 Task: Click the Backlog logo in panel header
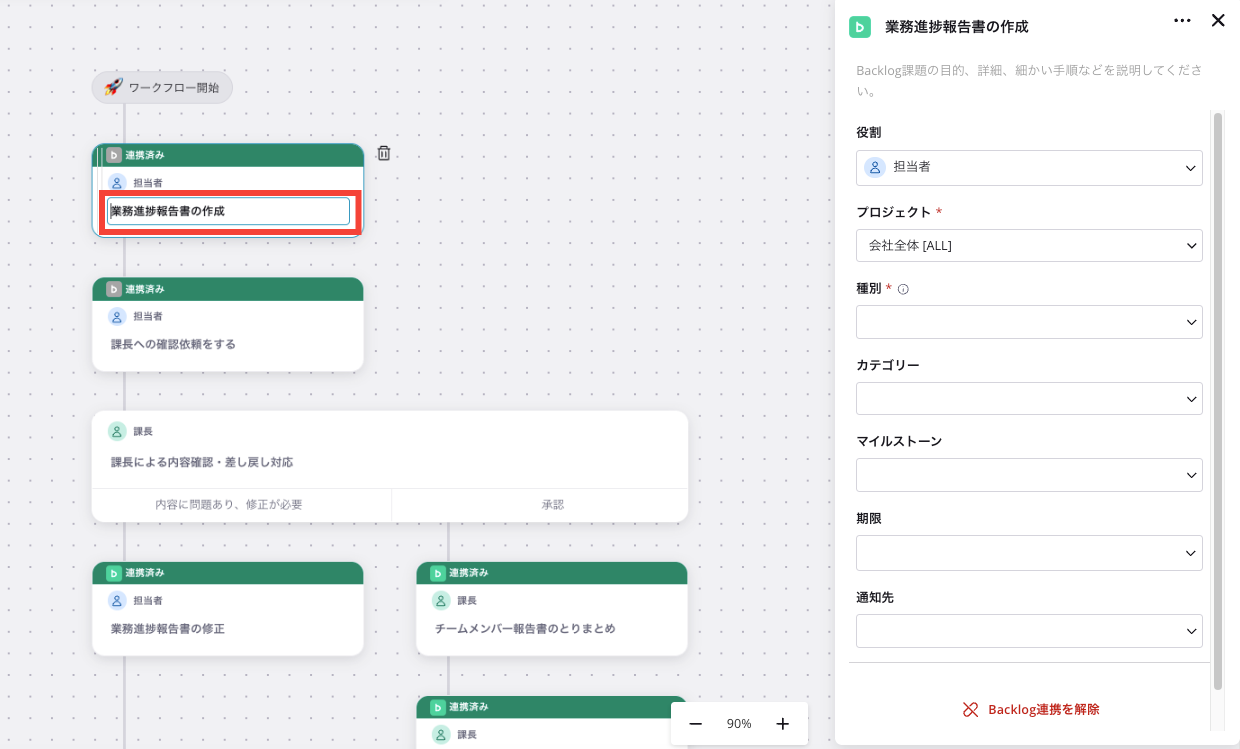[860, 27]
